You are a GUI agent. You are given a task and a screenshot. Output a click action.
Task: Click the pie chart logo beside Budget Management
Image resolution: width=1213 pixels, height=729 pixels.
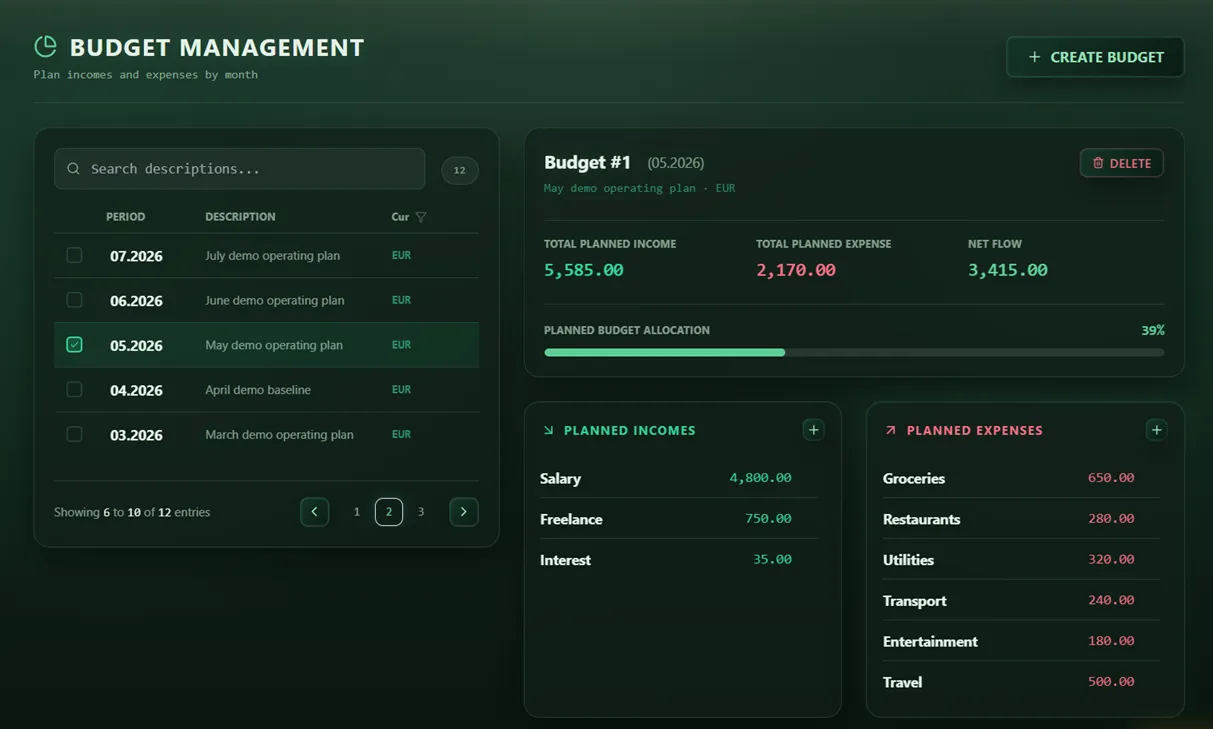[x=45, y=46]
